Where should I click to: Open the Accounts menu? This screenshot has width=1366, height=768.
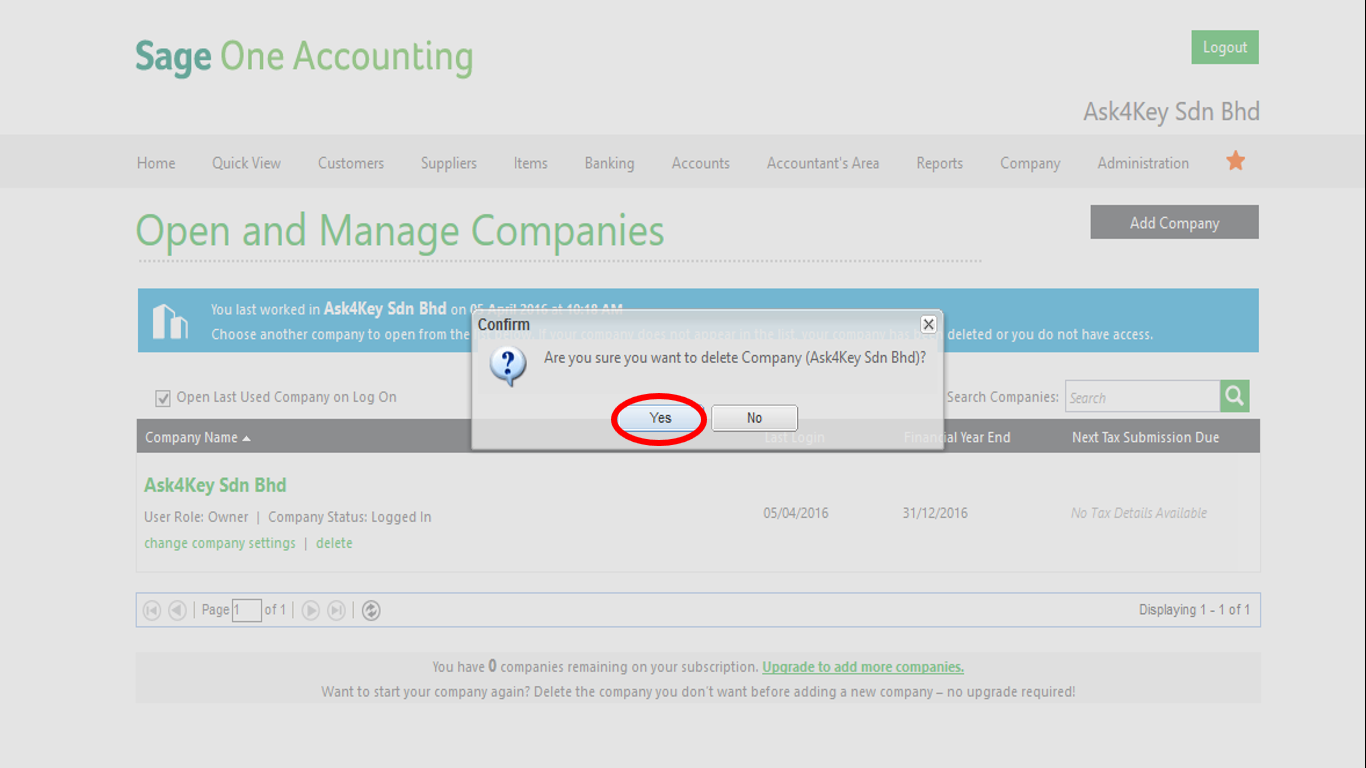click(x=700, y=163)
